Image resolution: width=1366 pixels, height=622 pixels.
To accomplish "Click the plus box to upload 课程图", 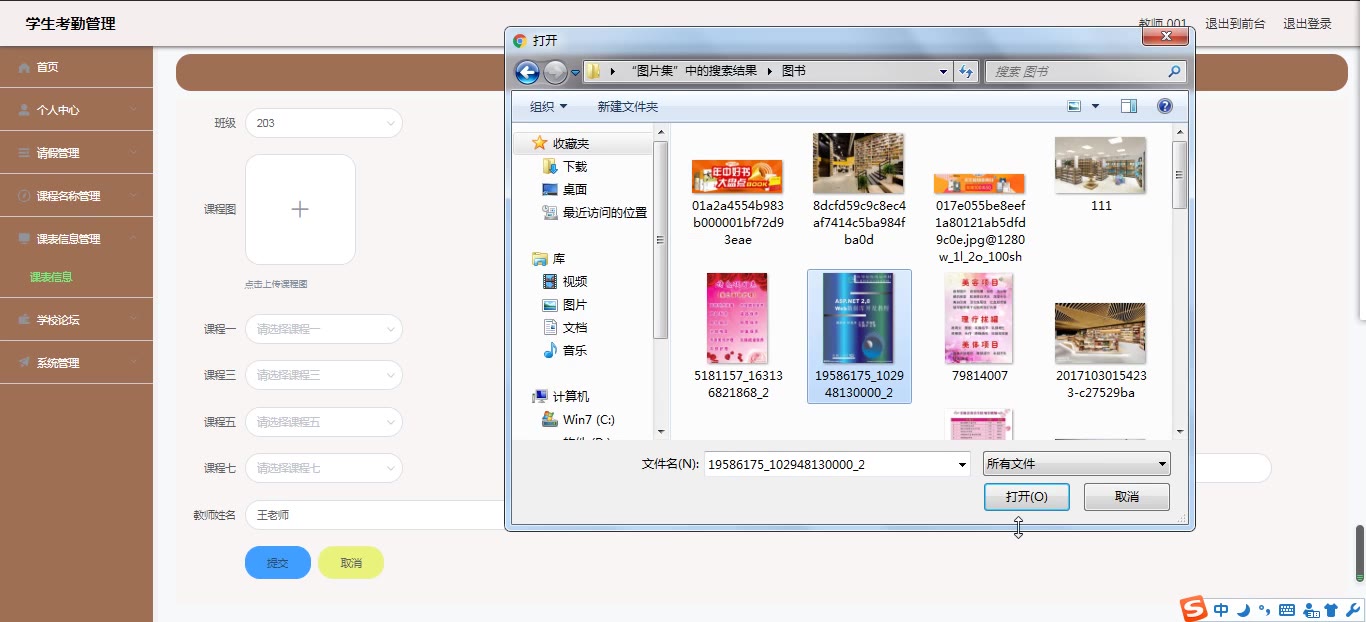I will tap(300, 209).
